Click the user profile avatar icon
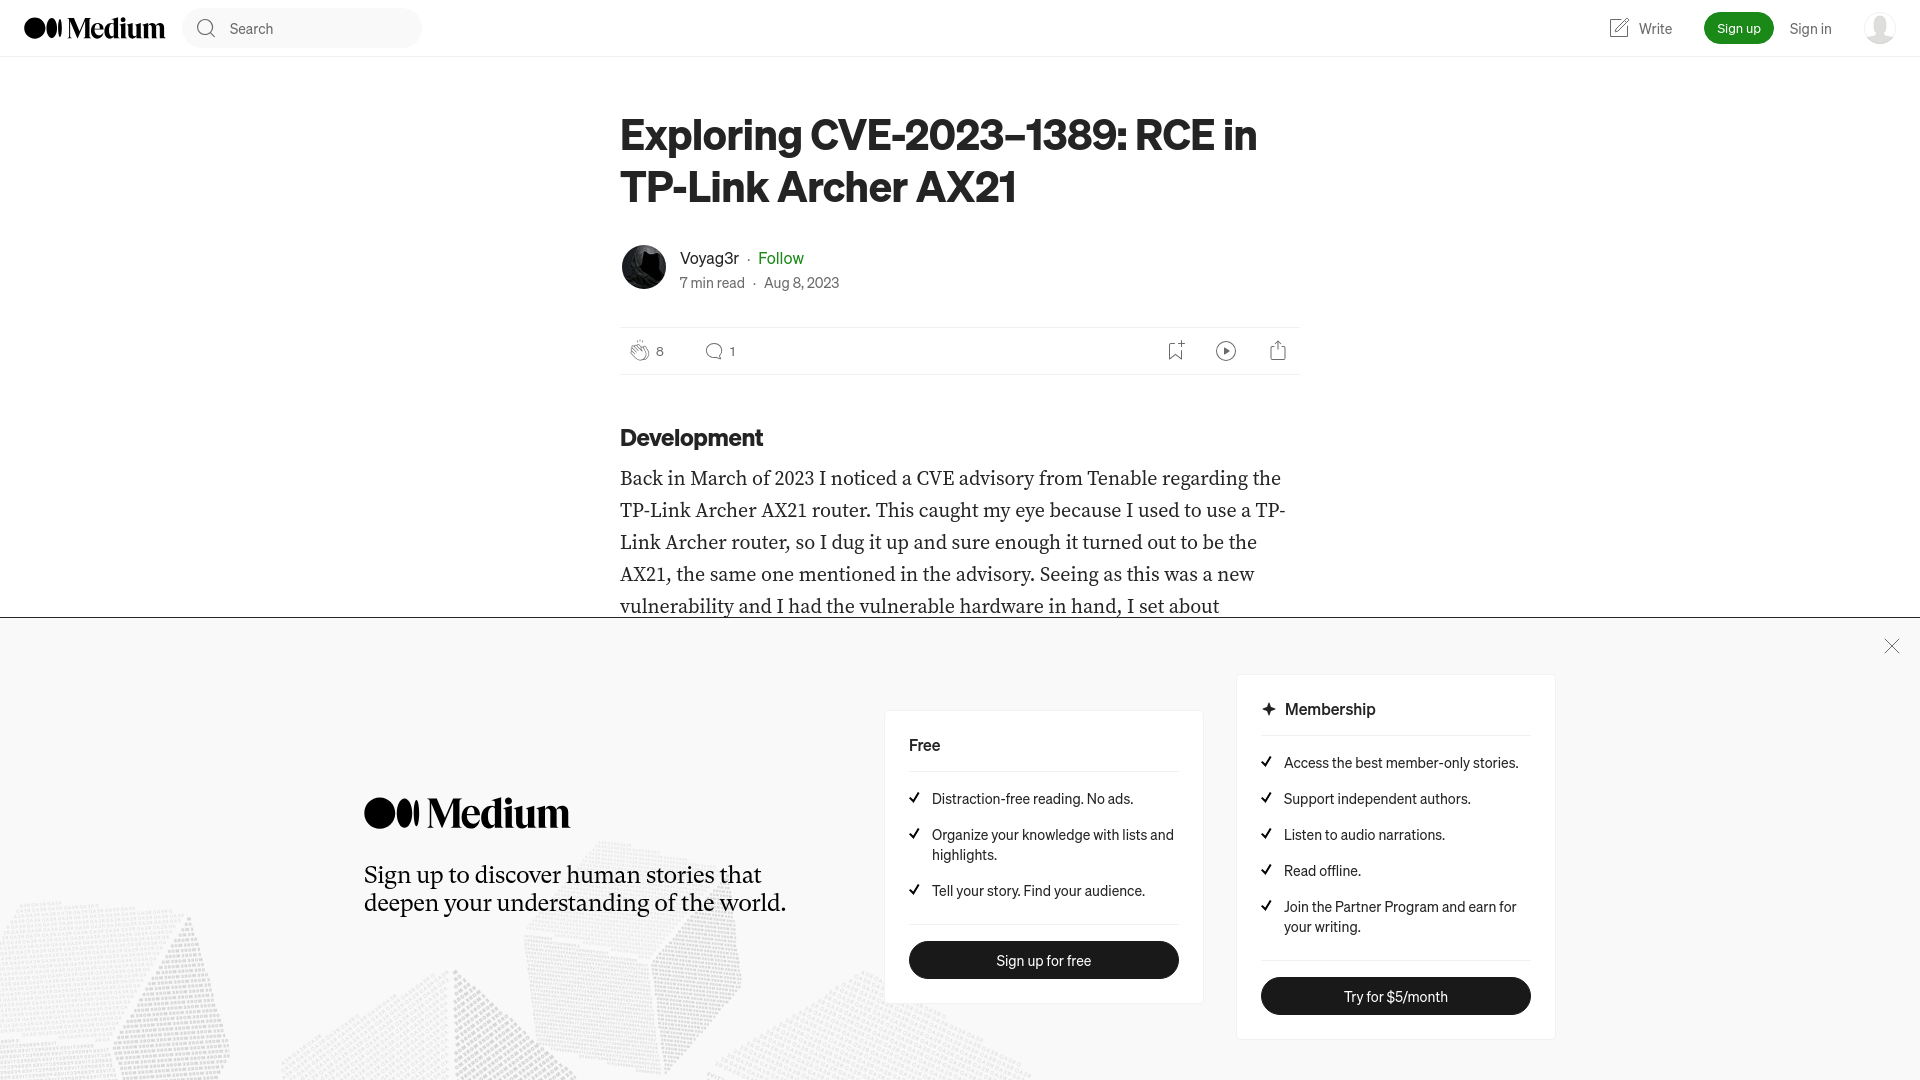This screenshot has width=1920, height=1080. click(x=1879, y=28)
